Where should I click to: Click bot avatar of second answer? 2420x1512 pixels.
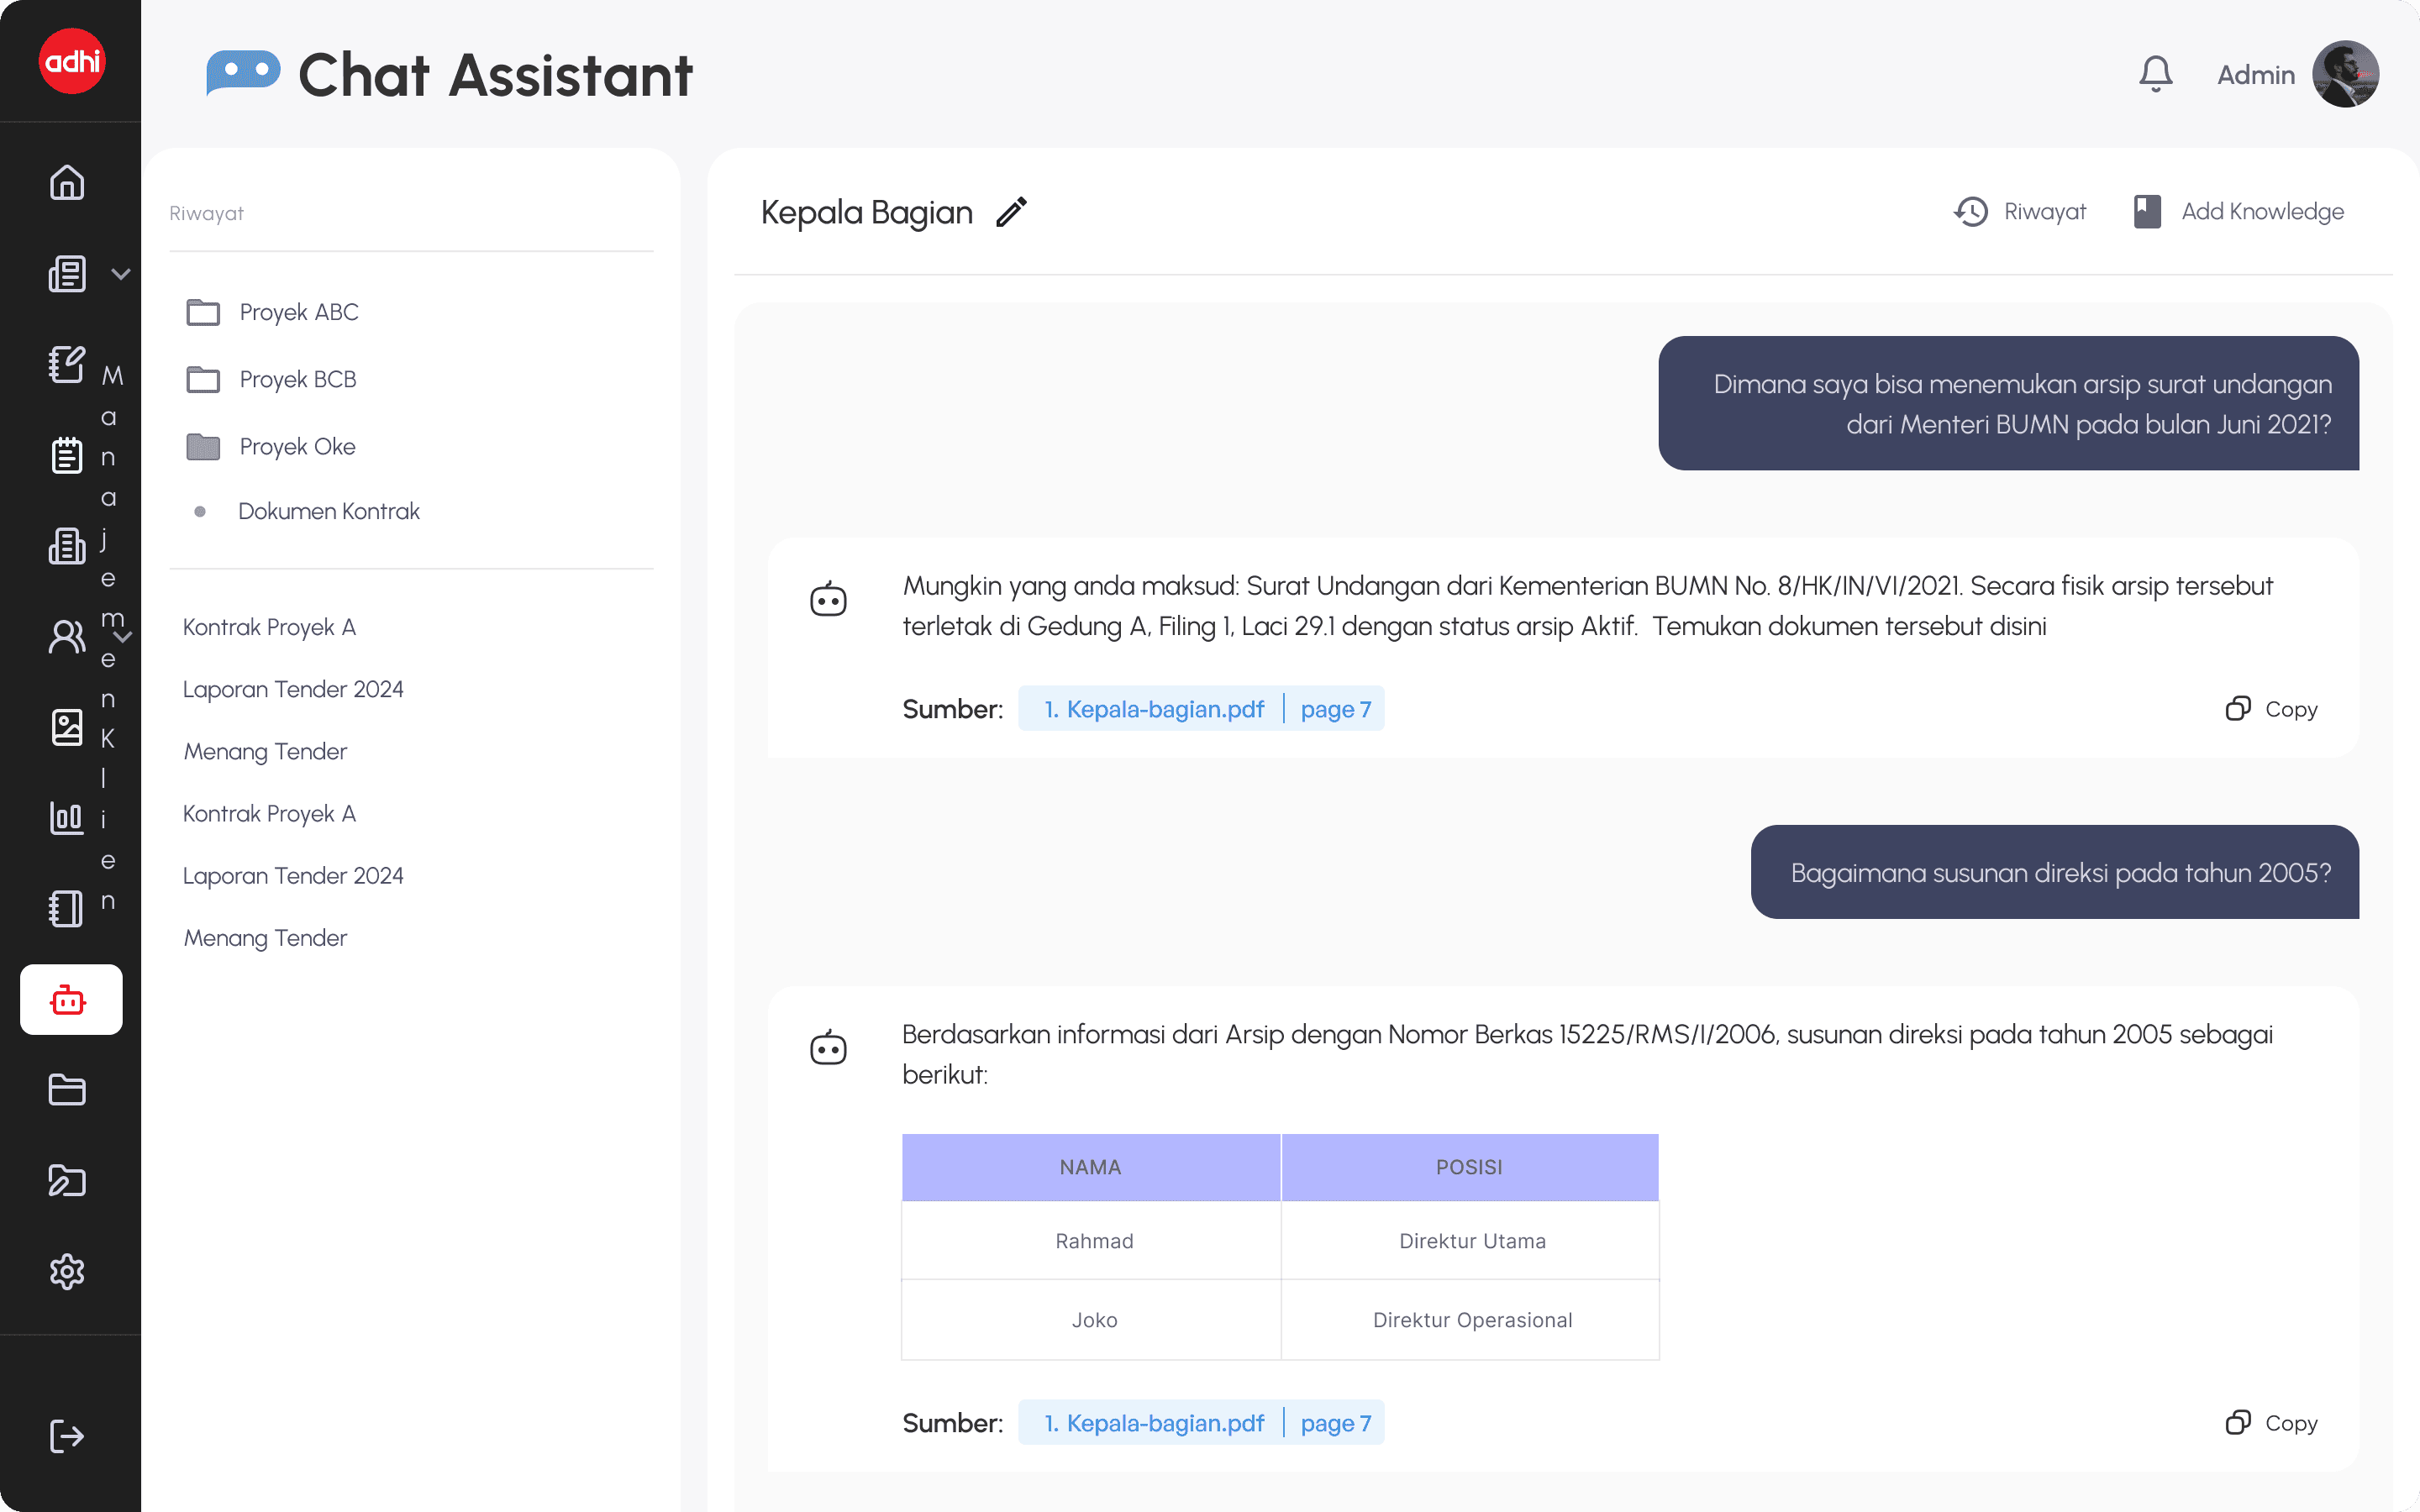(828, 1047)
